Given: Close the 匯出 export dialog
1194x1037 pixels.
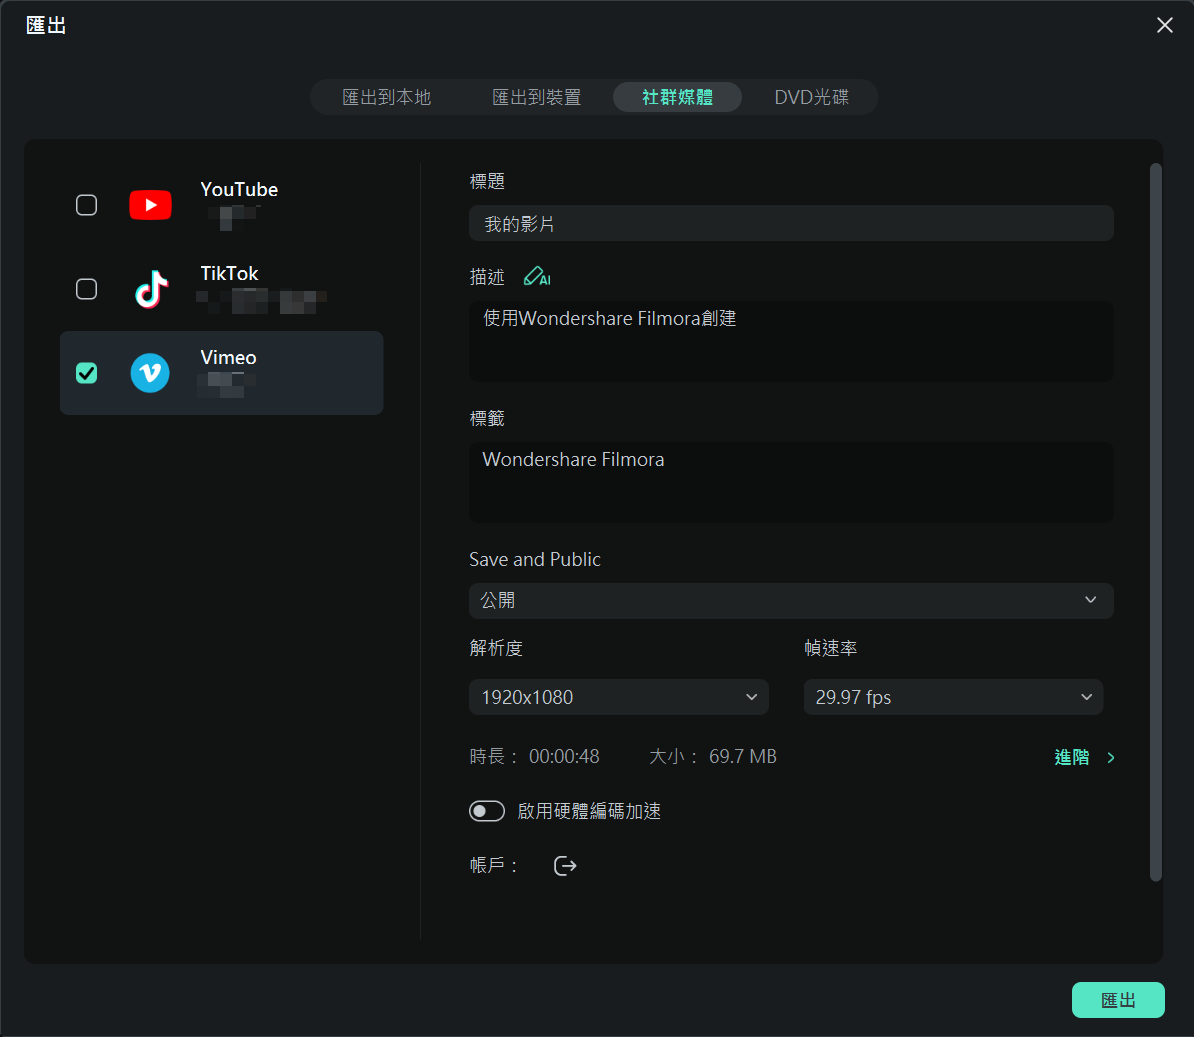Looking at the screenshot, I should (x=1164, y=25).
